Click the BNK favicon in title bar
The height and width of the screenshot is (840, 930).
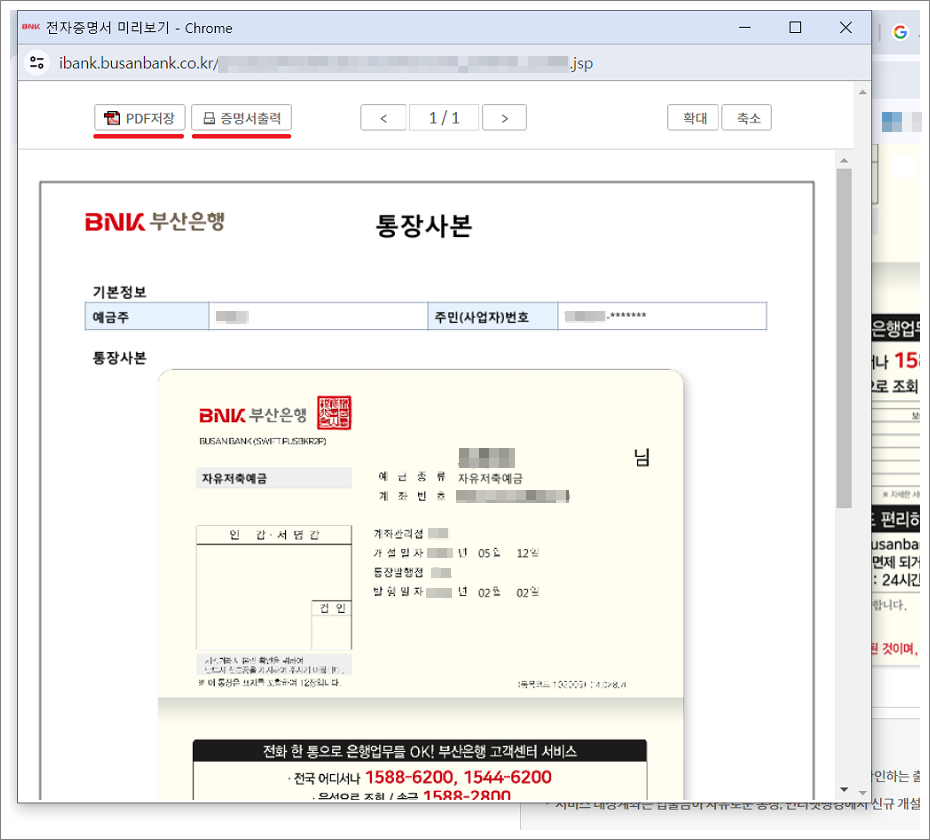point(31,27)
